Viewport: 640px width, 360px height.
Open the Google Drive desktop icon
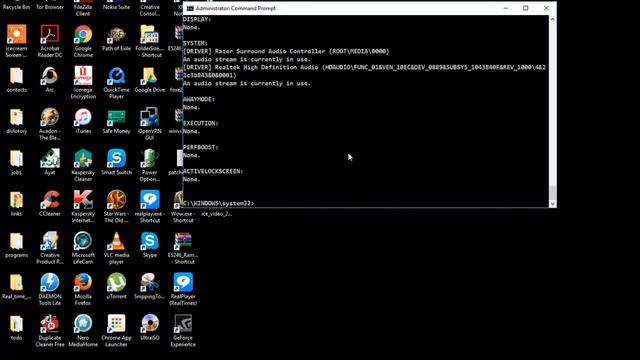149,76
